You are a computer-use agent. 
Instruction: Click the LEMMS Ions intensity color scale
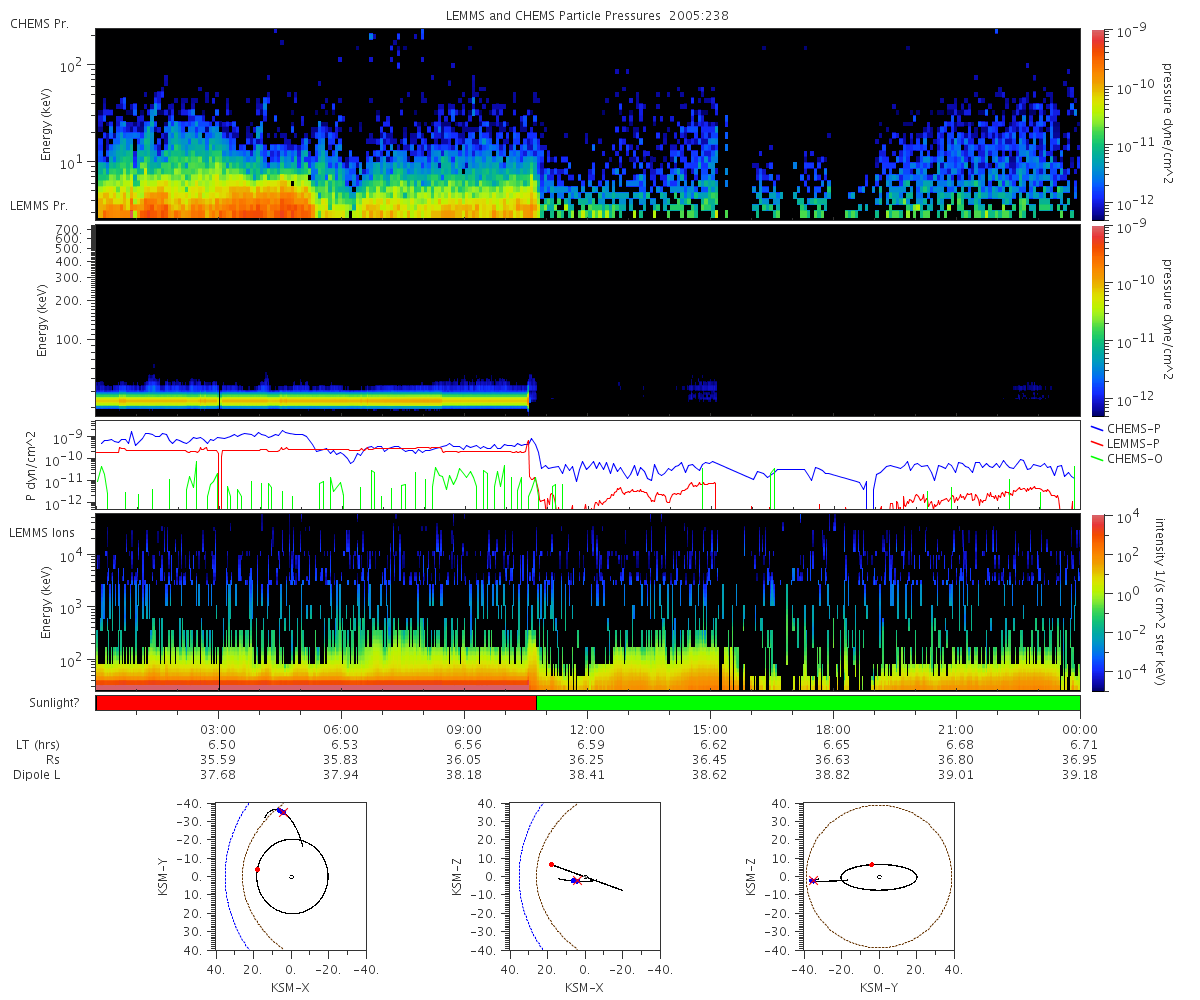click(1097, 603)
